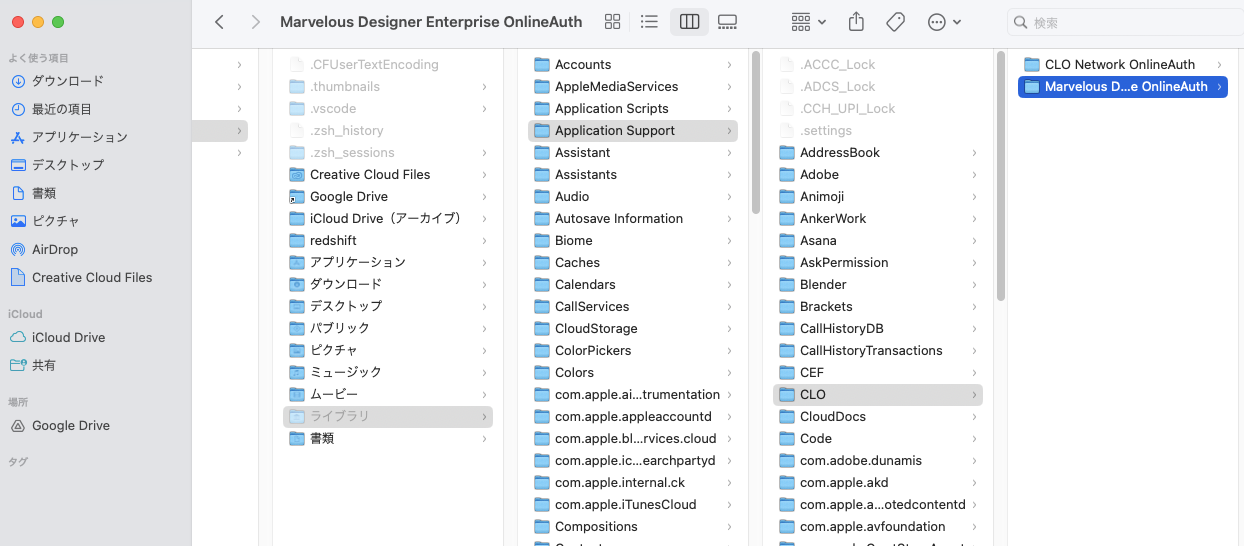
Task: Open the group-by options dropdown
Action: [x=808, y=22]
